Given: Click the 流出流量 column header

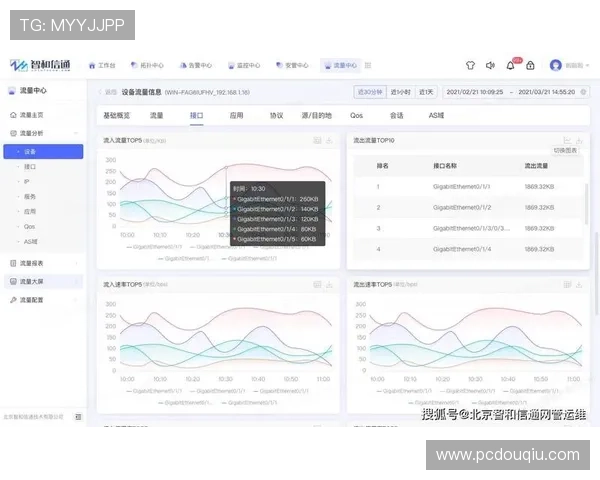Looking at the screenshot, I should tap(536, 166).
